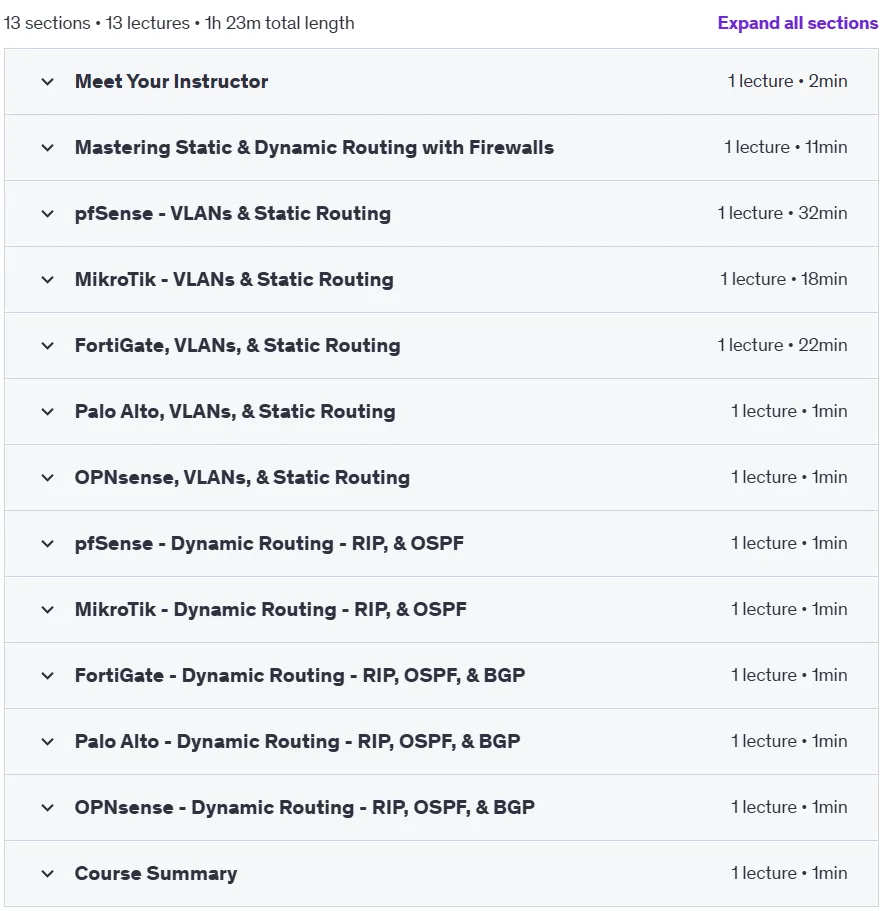This screenshot has height=911, width=882.
Task: Click '1 lecture • 1min' in Palo Alto, VLANs row
Action: [x=789, y=411]
